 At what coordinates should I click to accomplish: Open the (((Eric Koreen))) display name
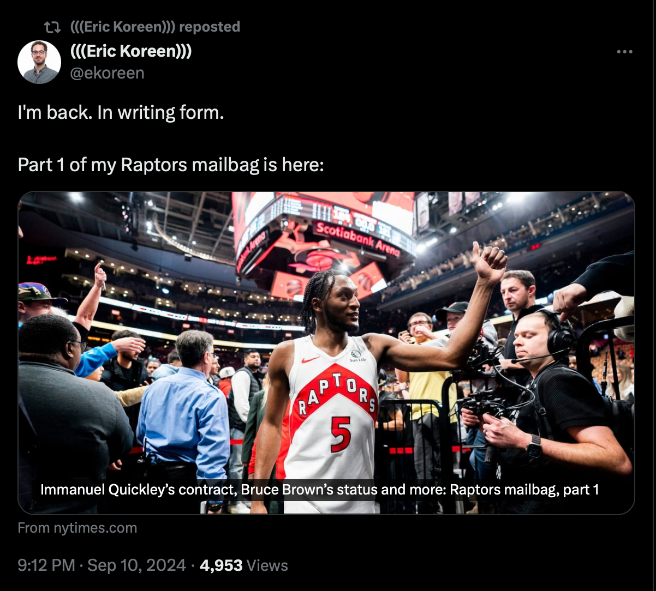131,52
